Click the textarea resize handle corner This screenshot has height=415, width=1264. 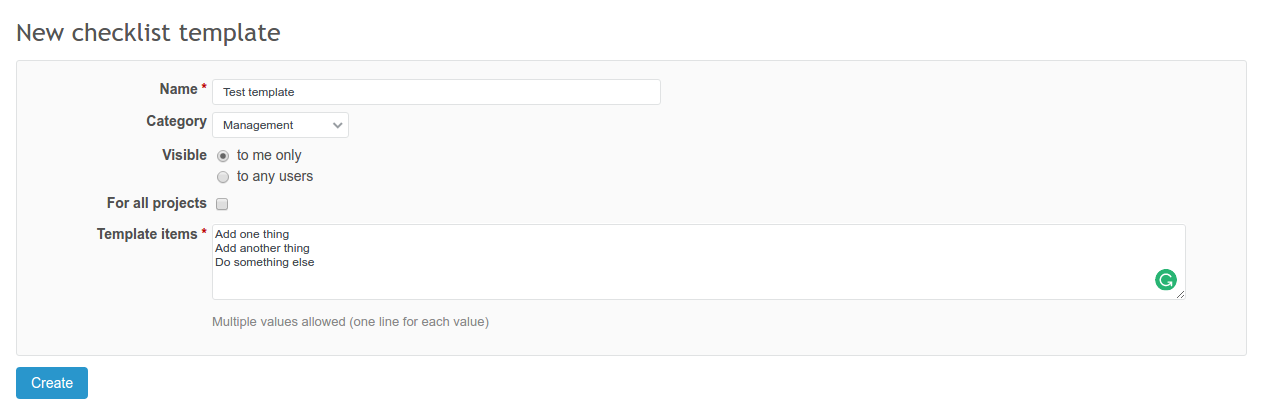point(1181,295)
